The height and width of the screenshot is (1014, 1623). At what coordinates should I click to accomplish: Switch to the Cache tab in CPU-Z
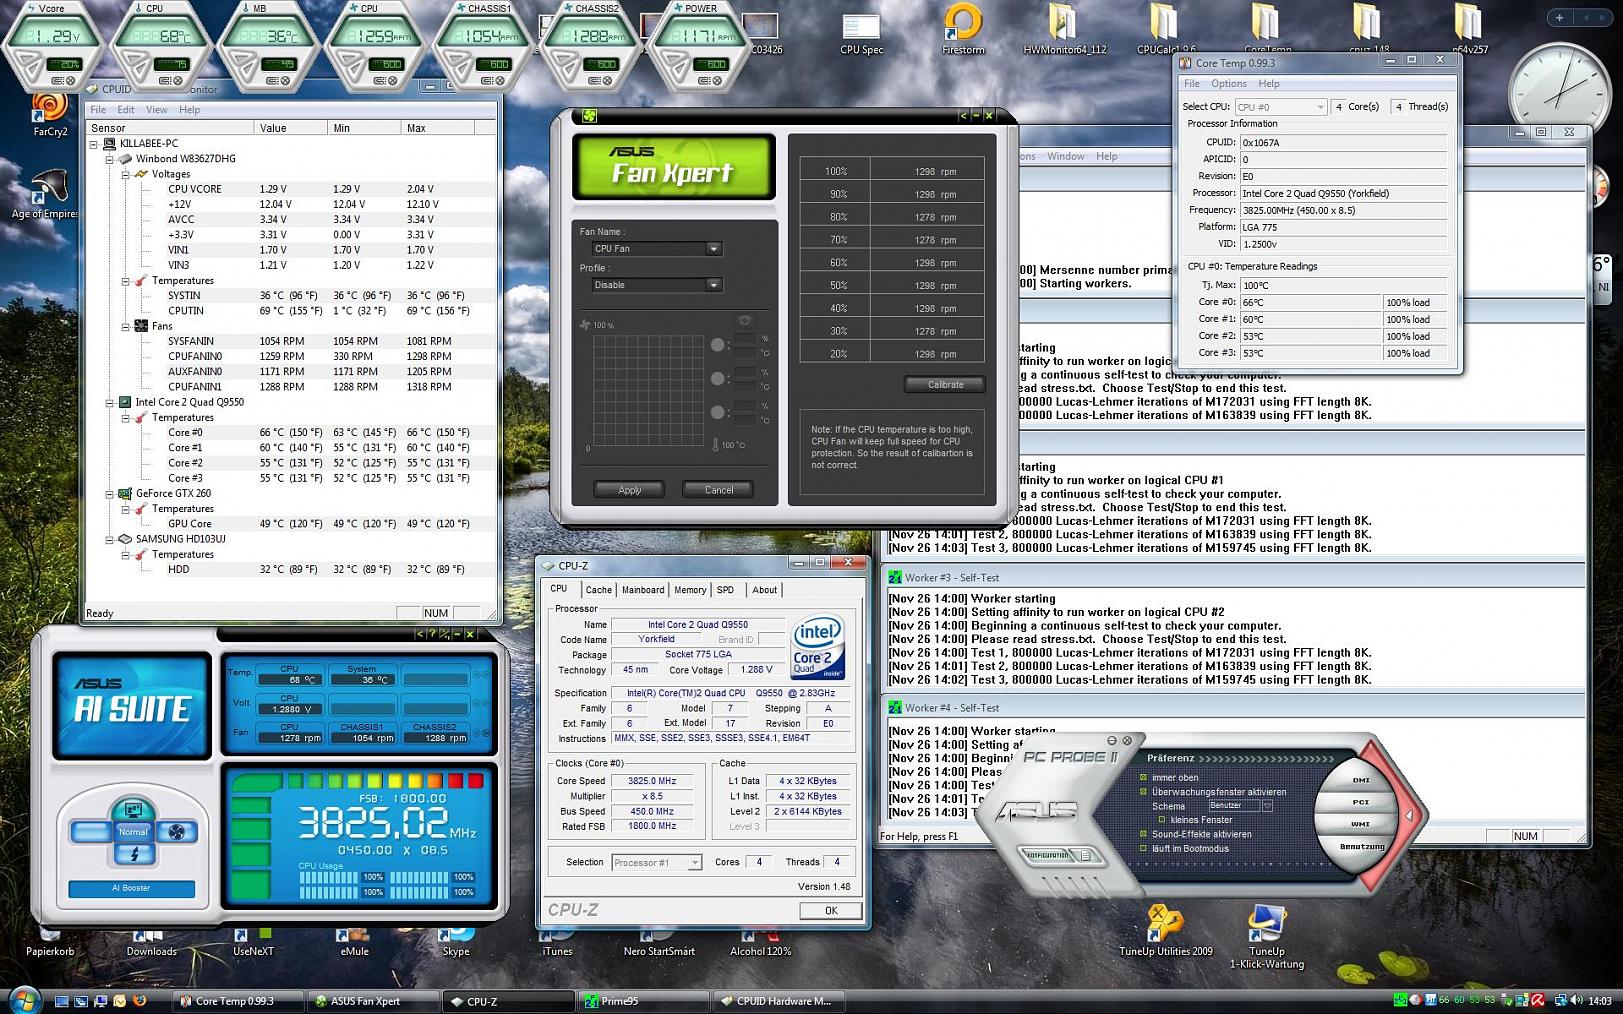click(x=598, y=590)
